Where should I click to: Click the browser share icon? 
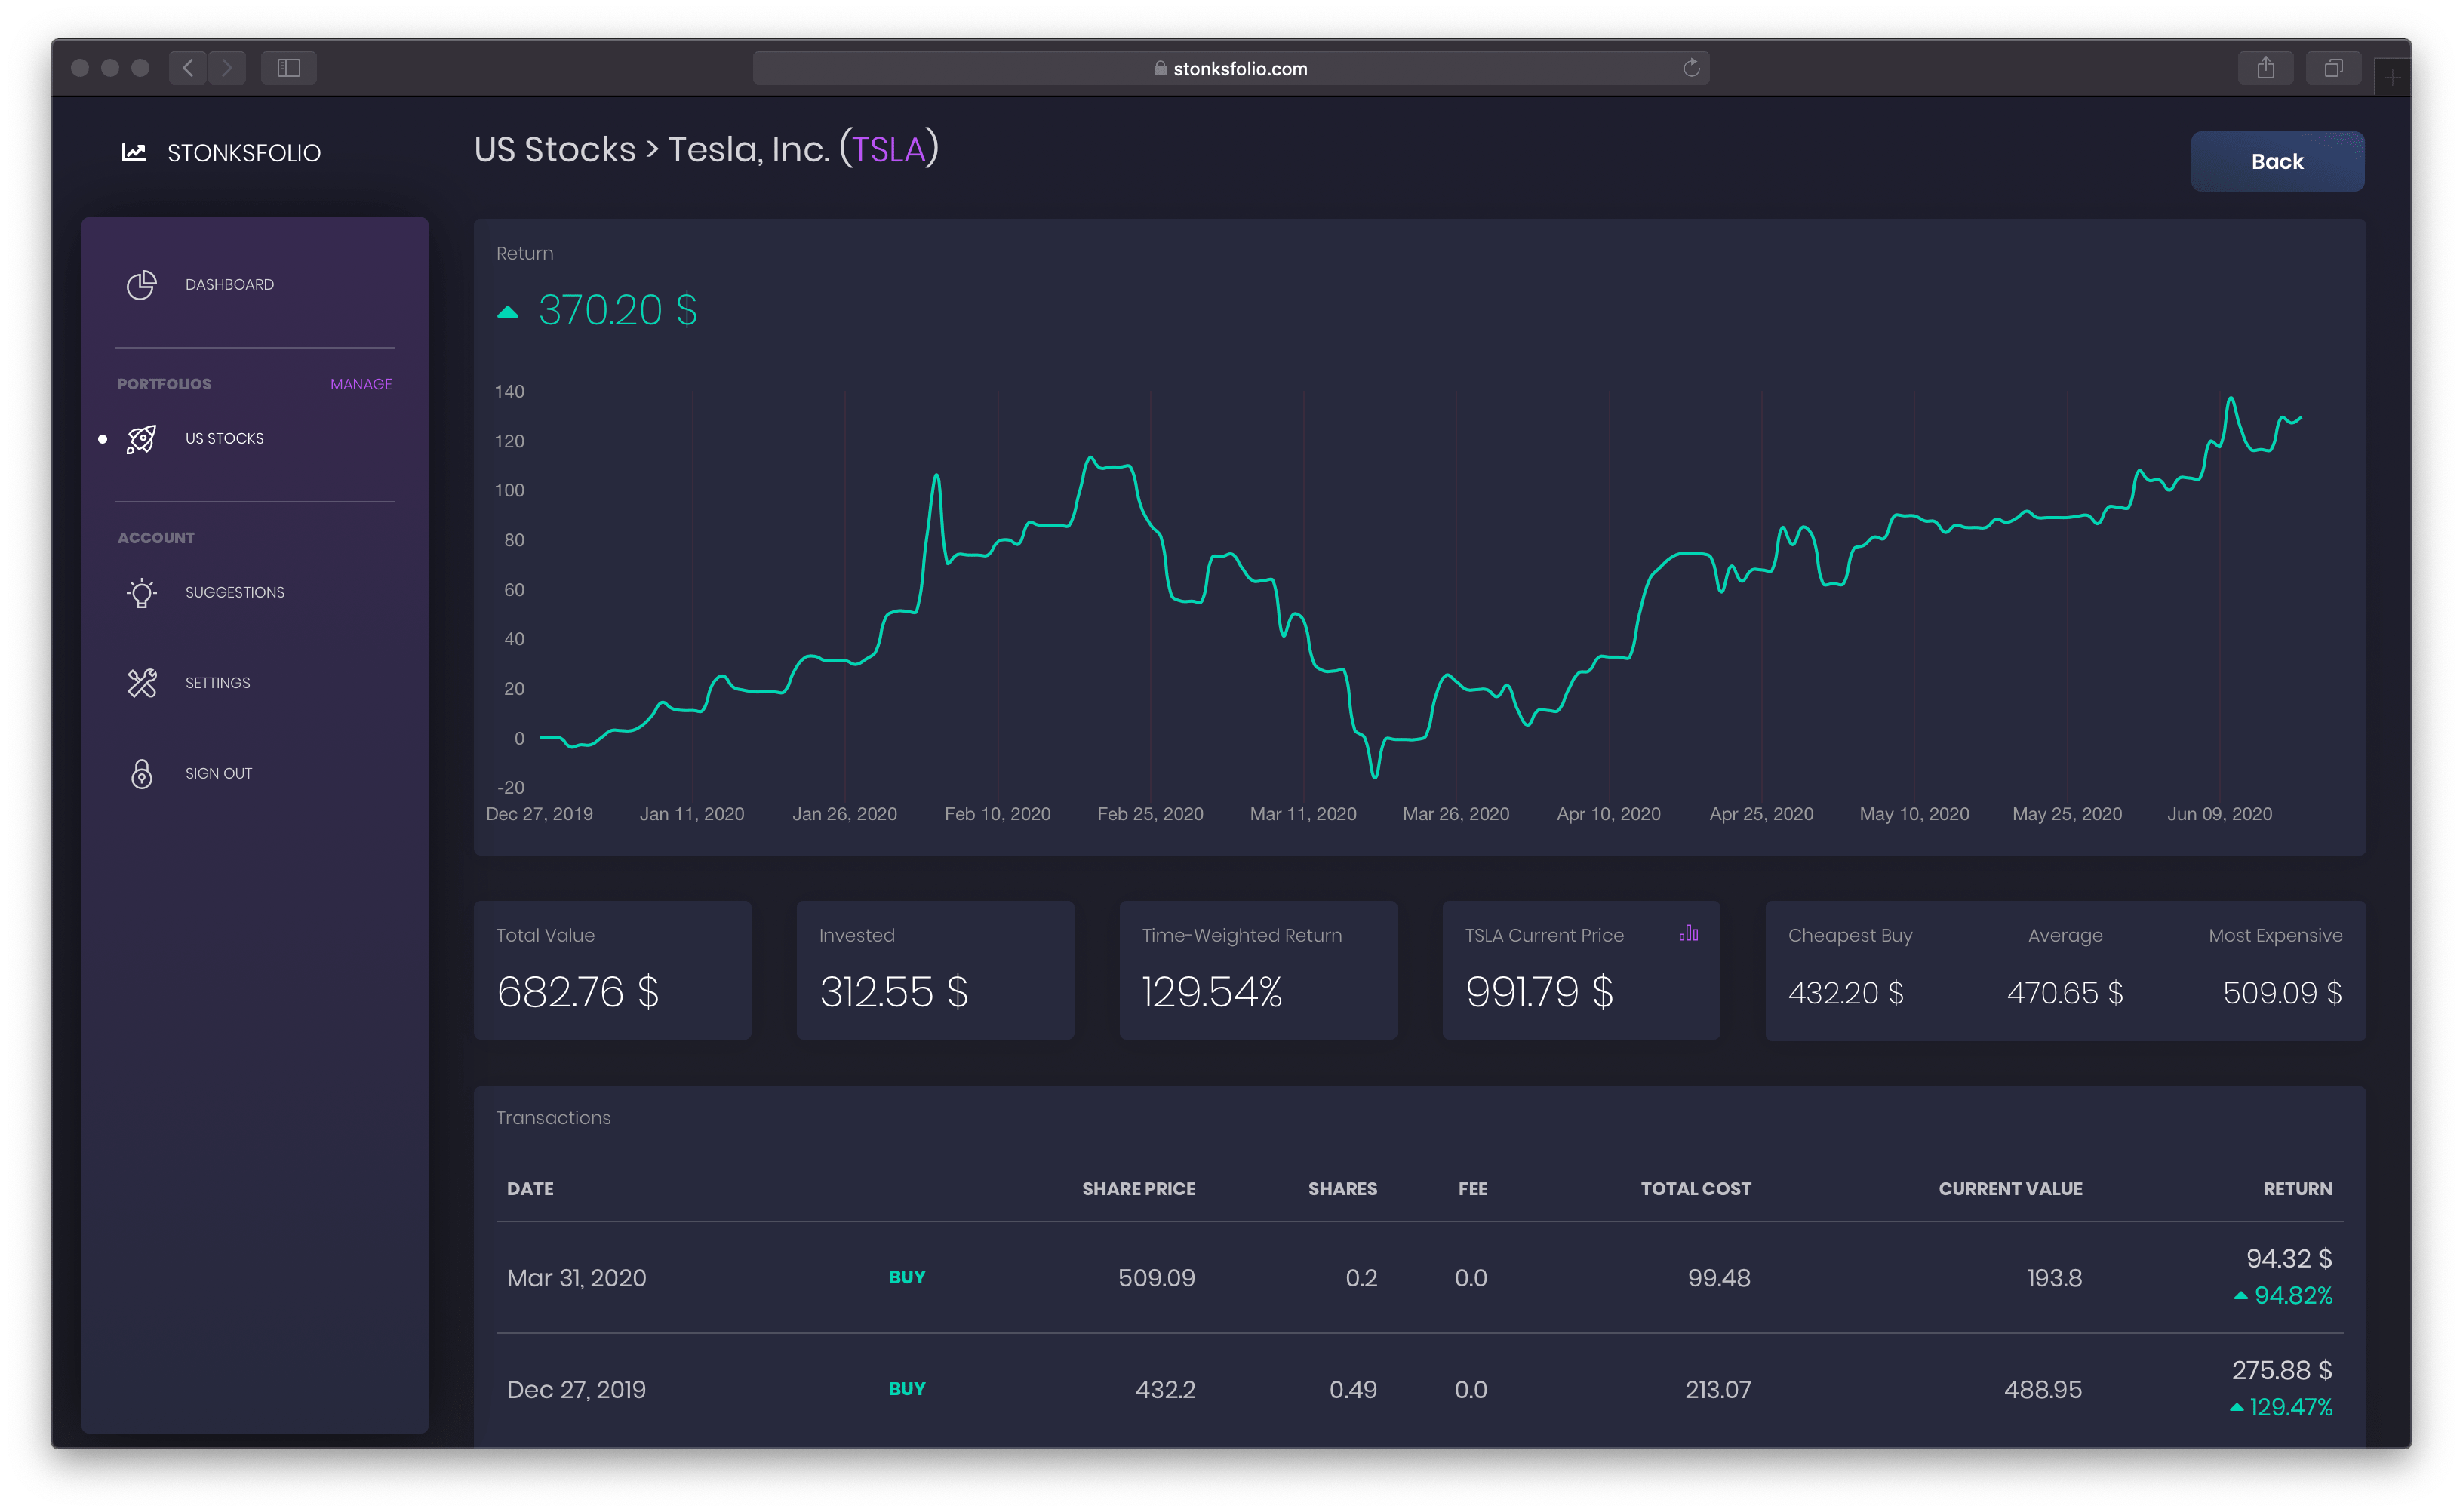(2266, 68)
